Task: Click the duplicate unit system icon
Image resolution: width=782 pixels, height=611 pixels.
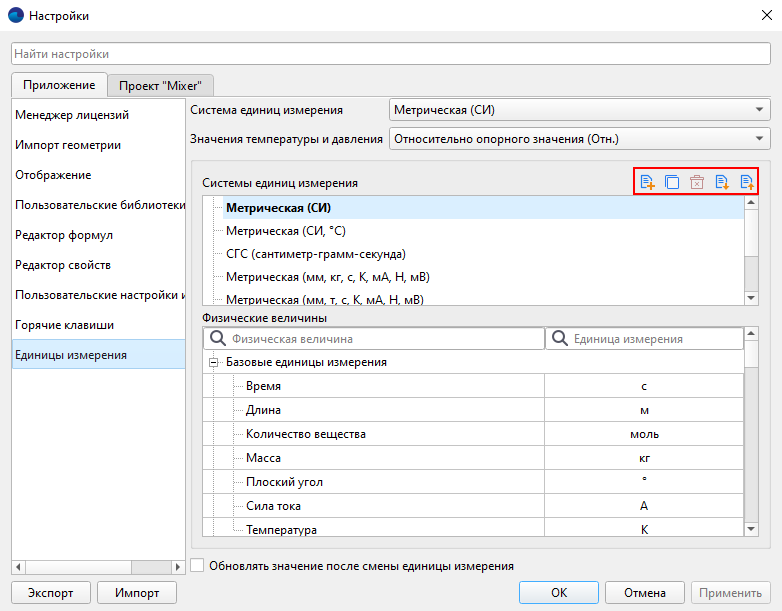Action: click(x=672, y=182)
